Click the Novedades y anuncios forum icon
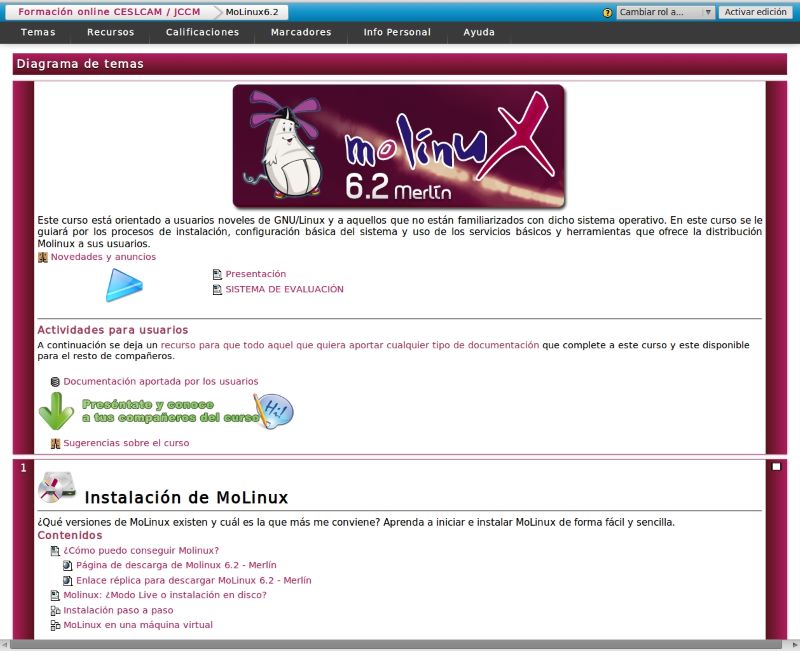The height and width of the screenshot is (651, 800). 43,257
